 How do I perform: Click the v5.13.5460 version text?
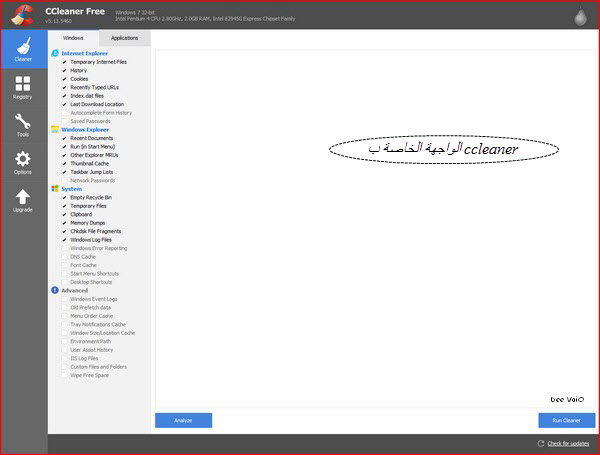tap(58, 21)
